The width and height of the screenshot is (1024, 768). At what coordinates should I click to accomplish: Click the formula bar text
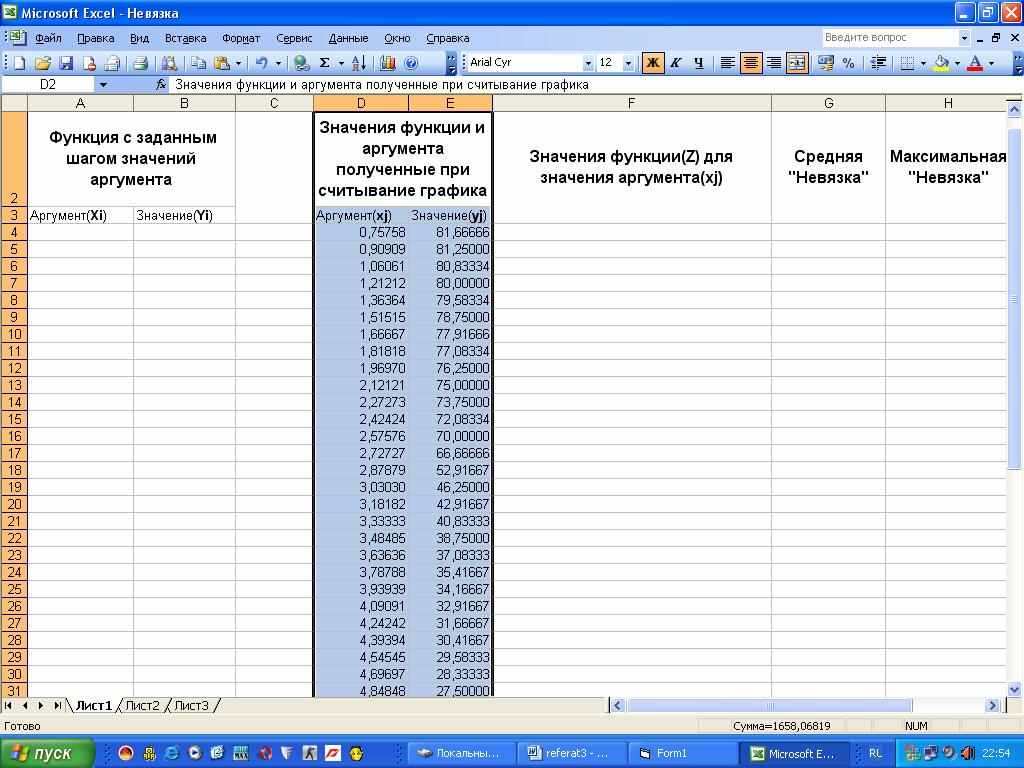click(x=381, y=85)
